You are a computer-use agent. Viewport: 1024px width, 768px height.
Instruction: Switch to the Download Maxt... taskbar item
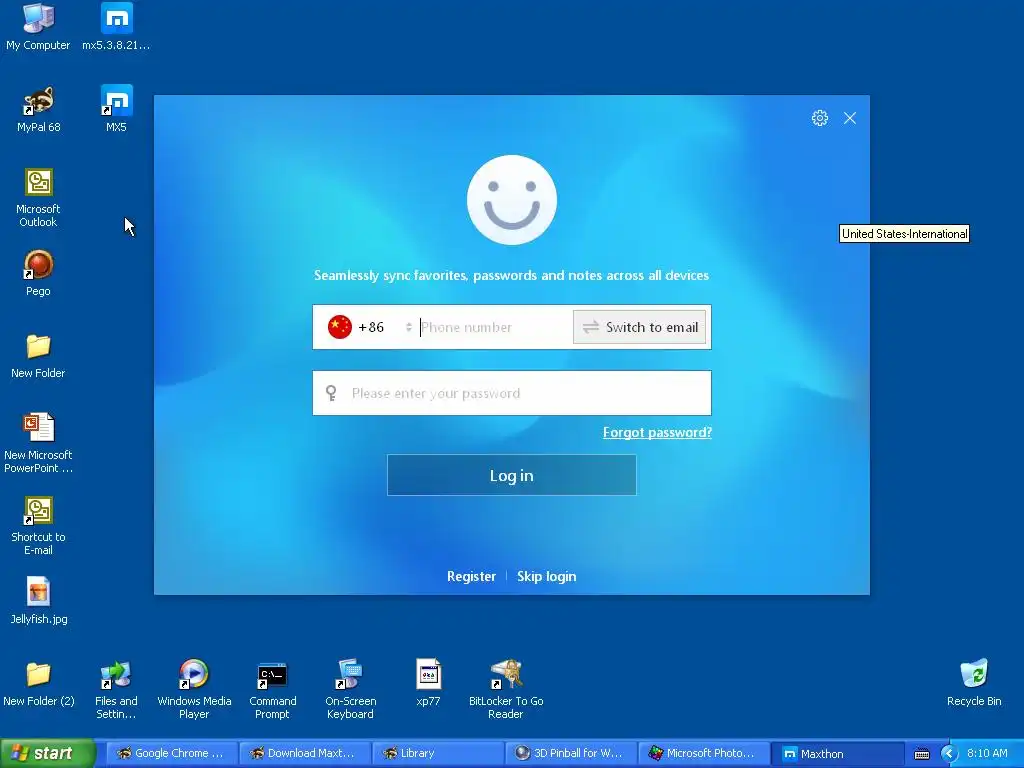304,753
